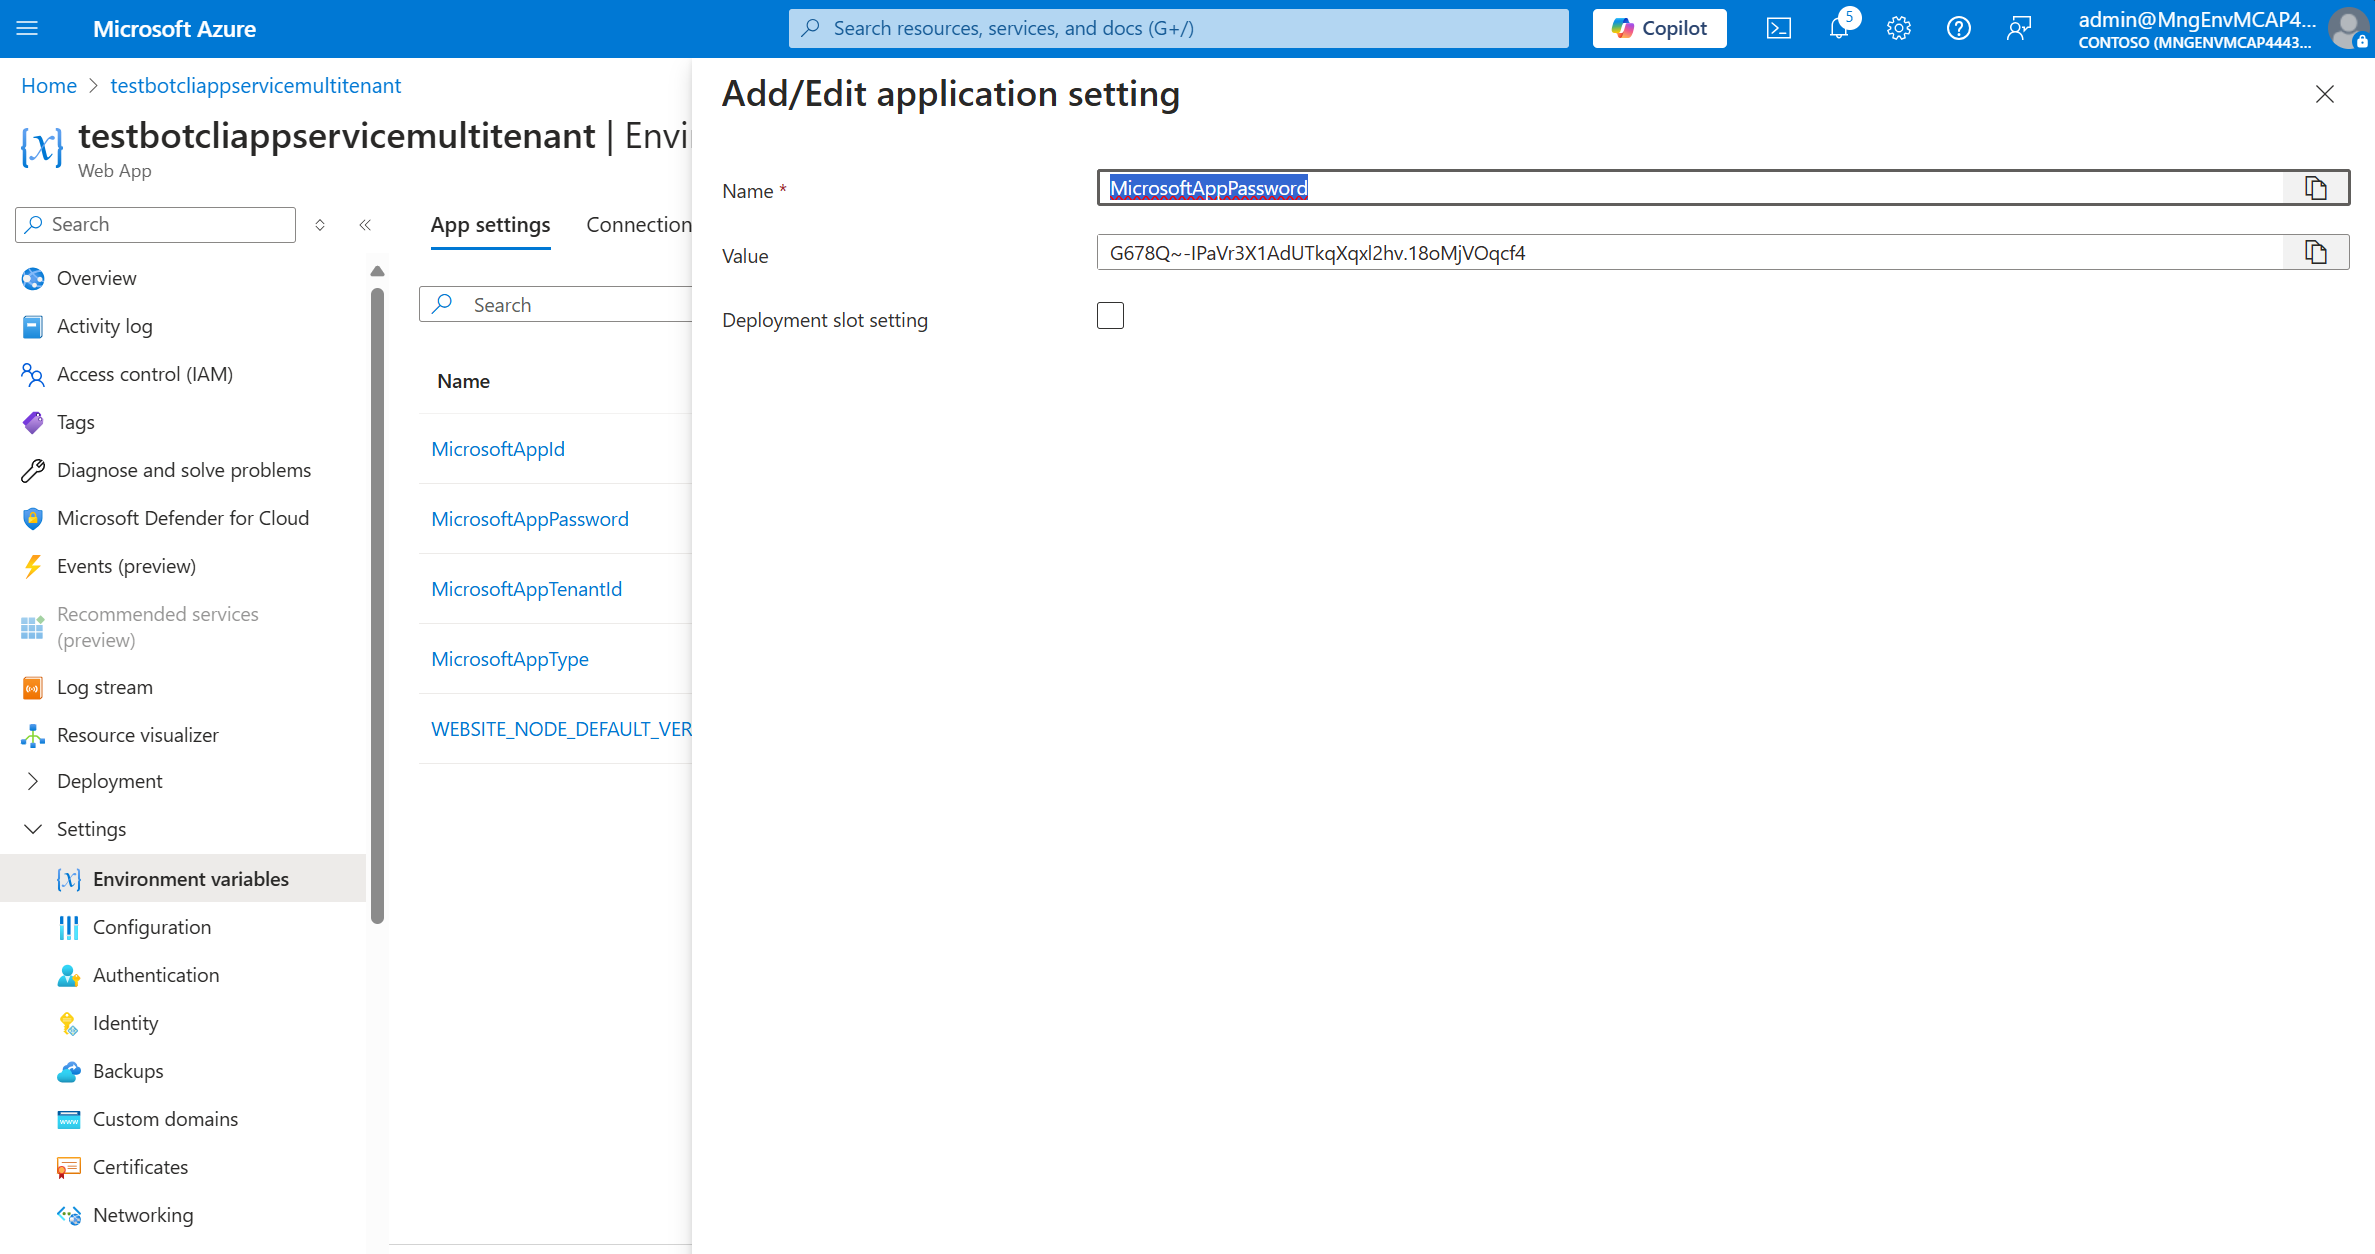Open the portal hamburger menu
This screenshot has height=1254, width=2375.
click(x=28, y=28)
